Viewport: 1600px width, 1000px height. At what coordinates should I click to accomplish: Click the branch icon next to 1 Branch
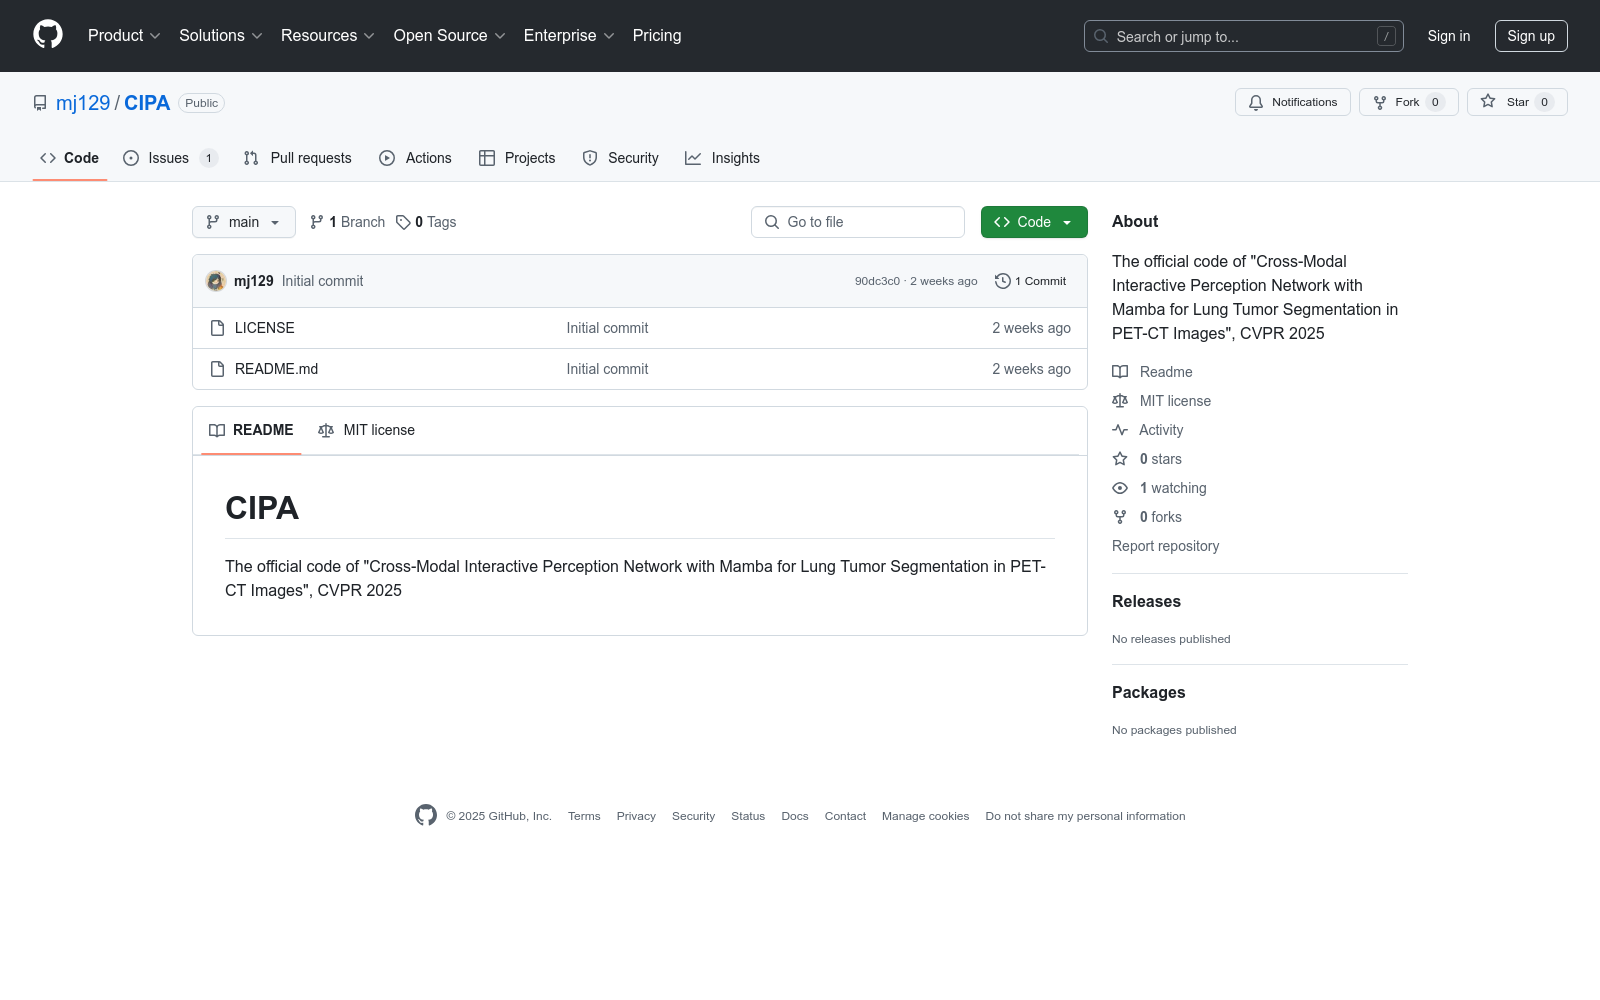pos(317,222)
